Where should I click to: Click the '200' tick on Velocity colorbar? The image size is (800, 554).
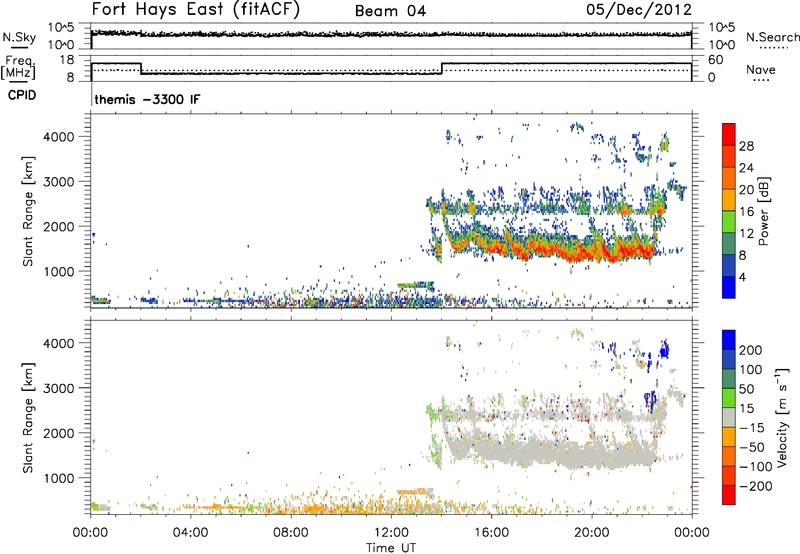pyautogui.click(x=750, y=350)
